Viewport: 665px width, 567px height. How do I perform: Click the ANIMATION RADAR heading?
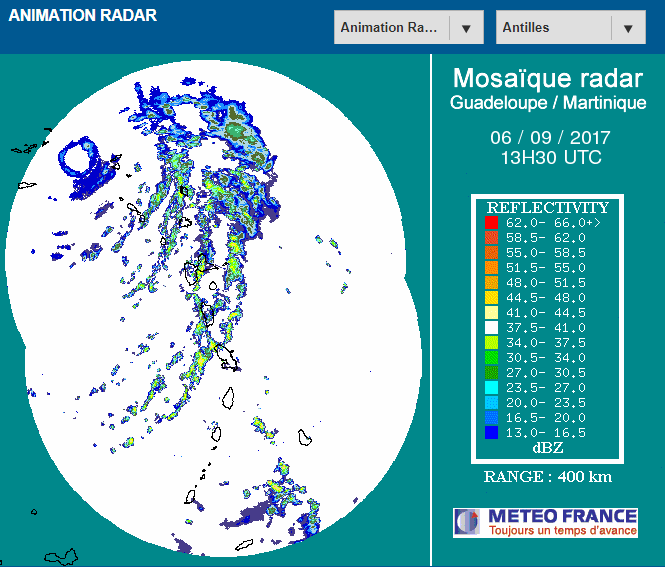point(83,15)
